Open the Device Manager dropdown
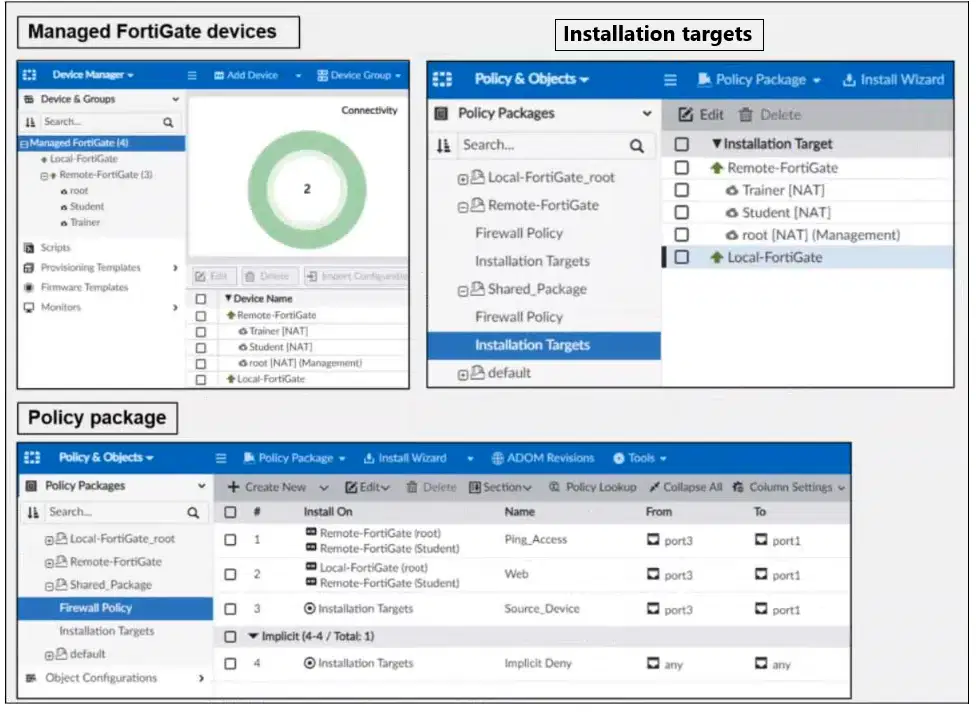This screenshot has width=976, height=712. (93, 75)
